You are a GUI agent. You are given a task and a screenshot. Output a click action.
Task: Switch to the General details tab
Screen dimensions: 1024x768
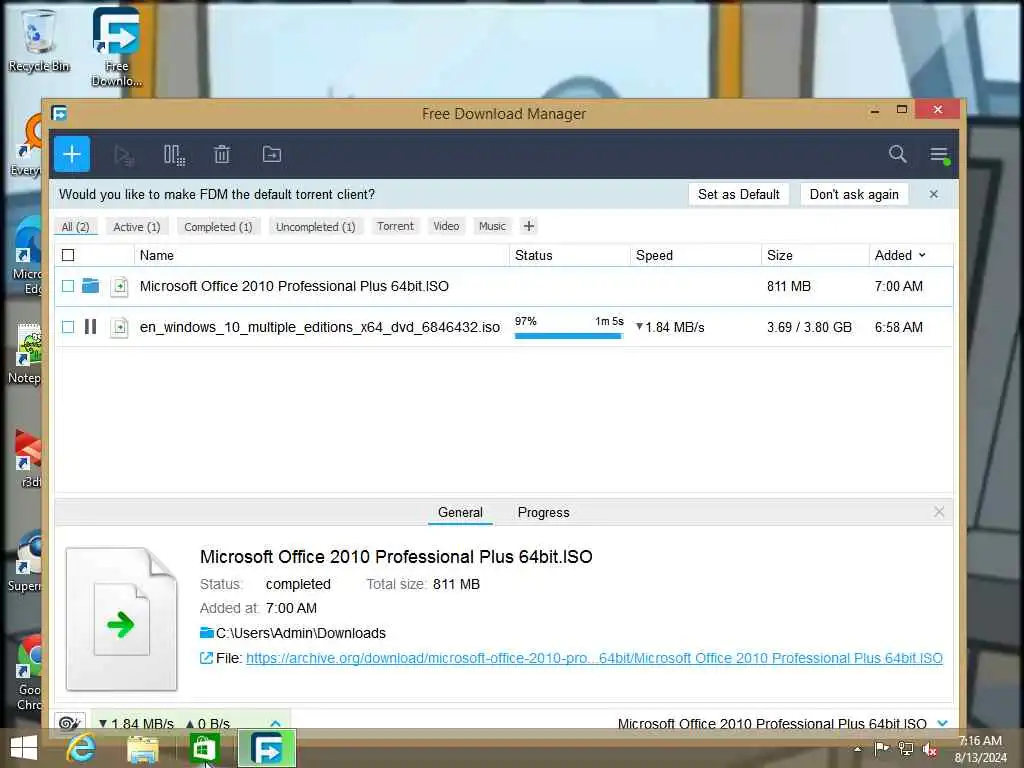coord(460,513)
